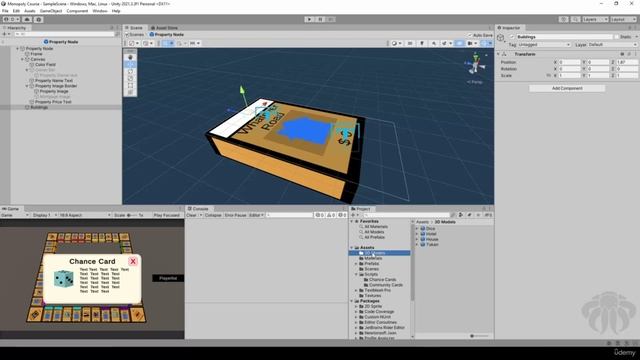The image size is (640, 360).
Task: Click the Pause button
Action: [x=320, y=19]
